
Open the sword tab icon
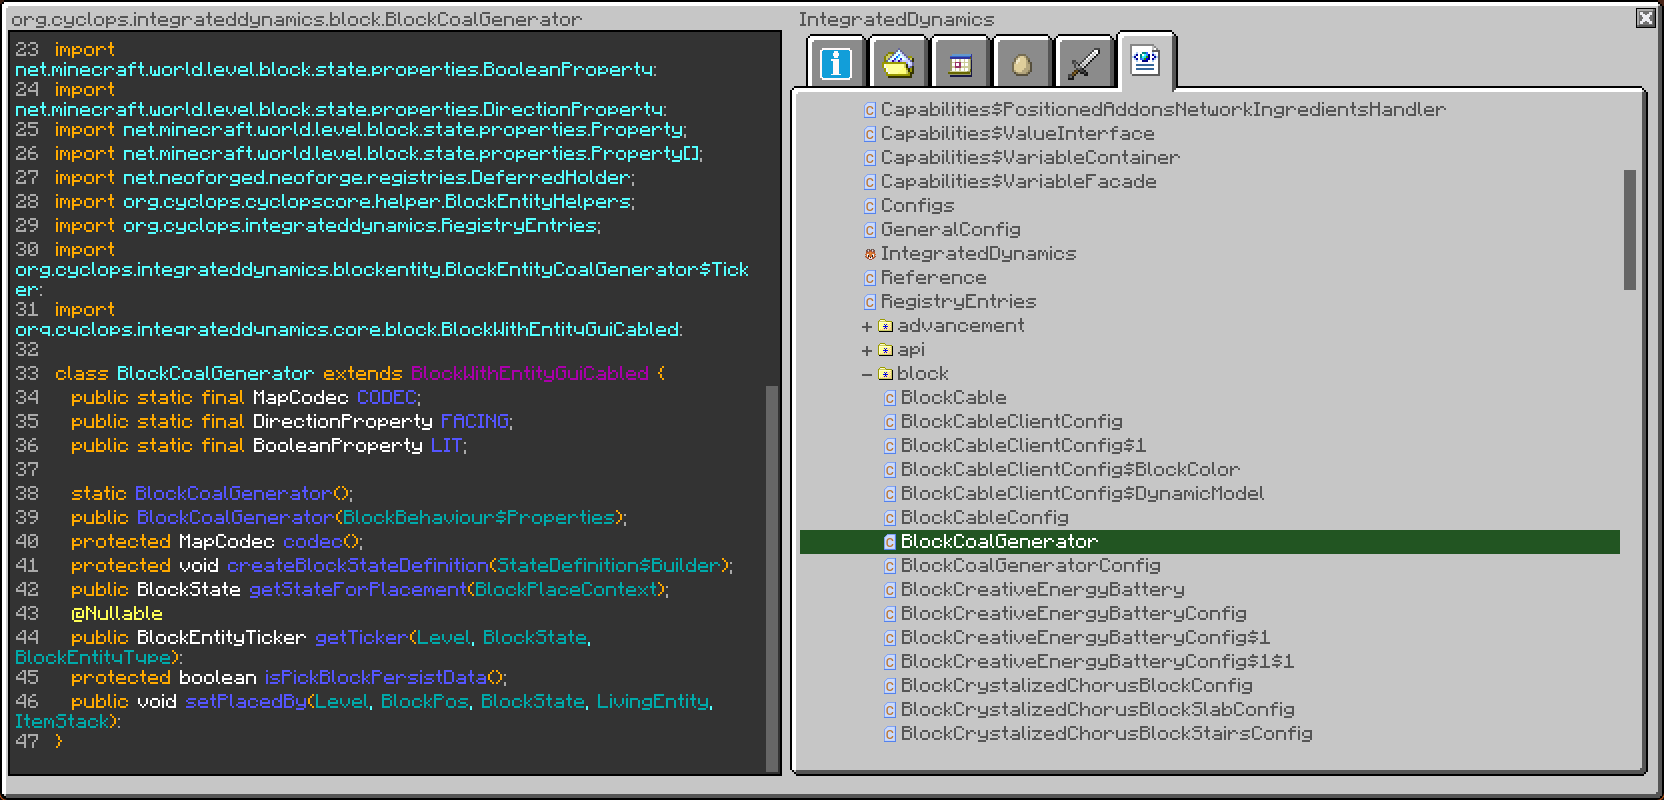[x=1084, y=64]
